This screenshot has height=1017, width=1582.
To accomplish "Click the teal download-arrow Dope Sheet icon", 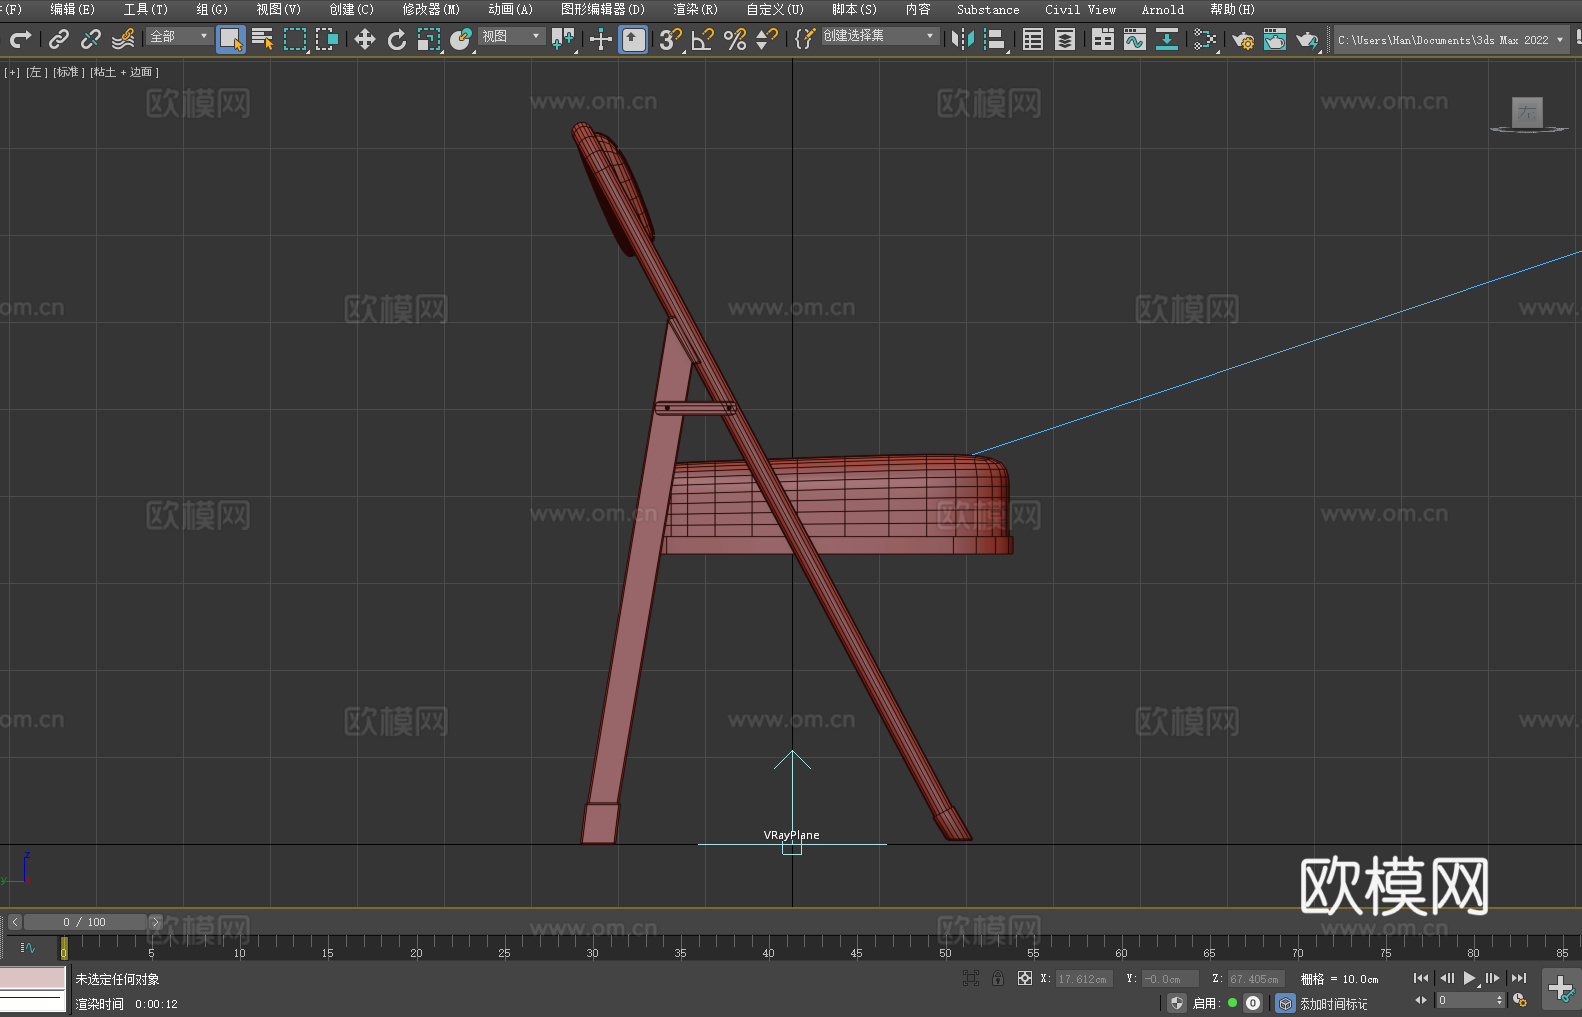I will [1167, 39].
